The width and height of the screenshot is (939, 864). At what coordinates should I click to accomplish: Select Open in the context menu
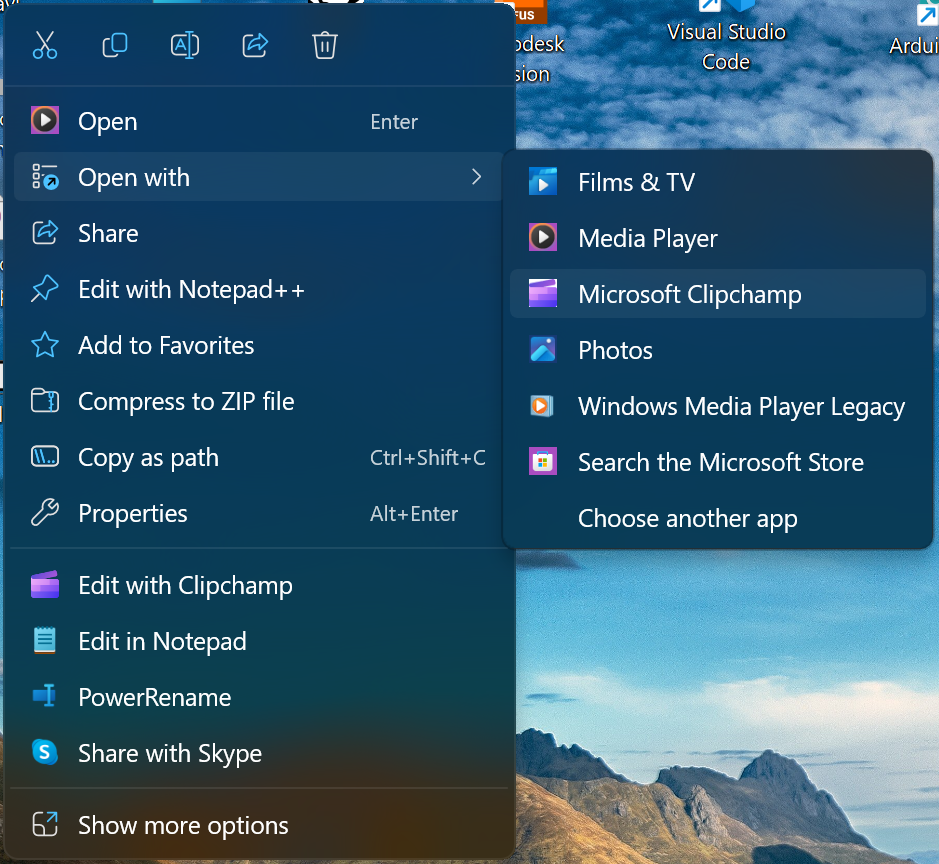click(x=259, y=122)
